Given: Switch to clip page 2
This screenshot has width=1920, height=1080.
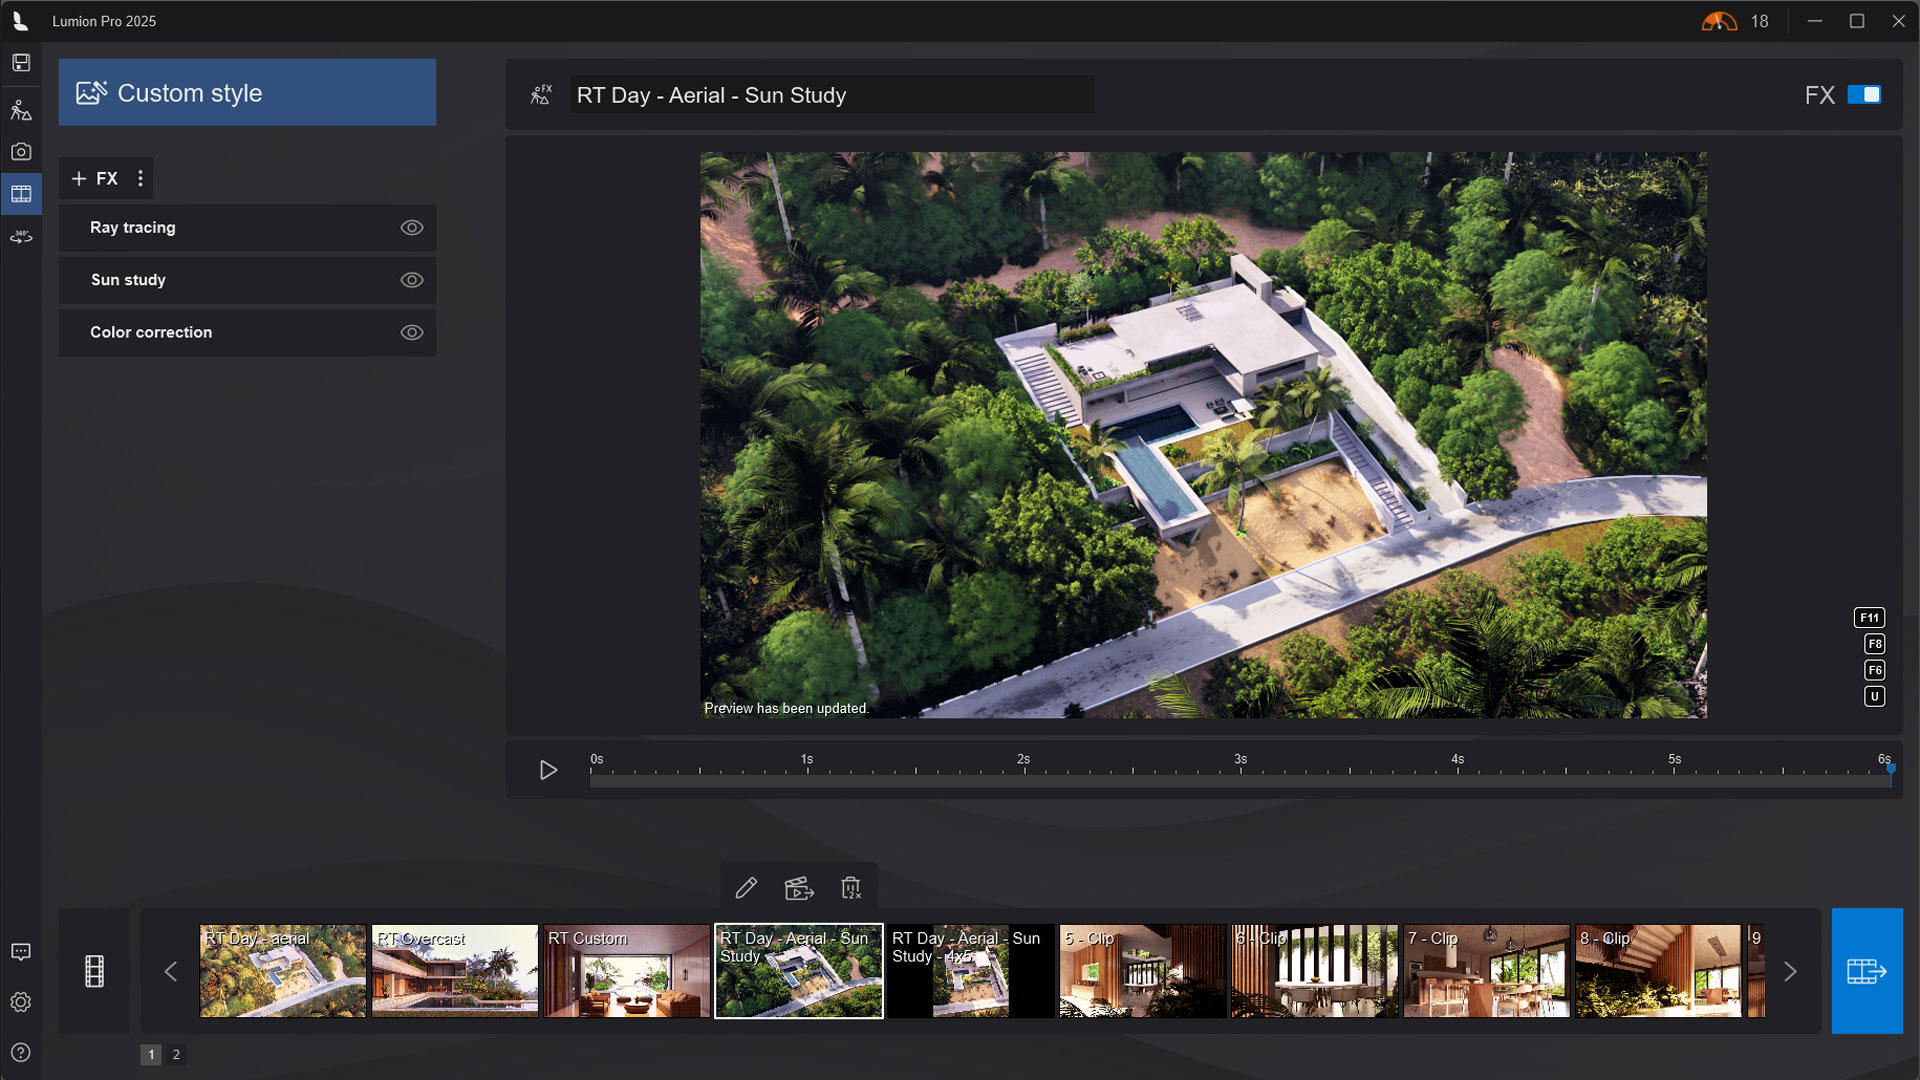Looking at the screenshot, I should [x=176, y=1054].
